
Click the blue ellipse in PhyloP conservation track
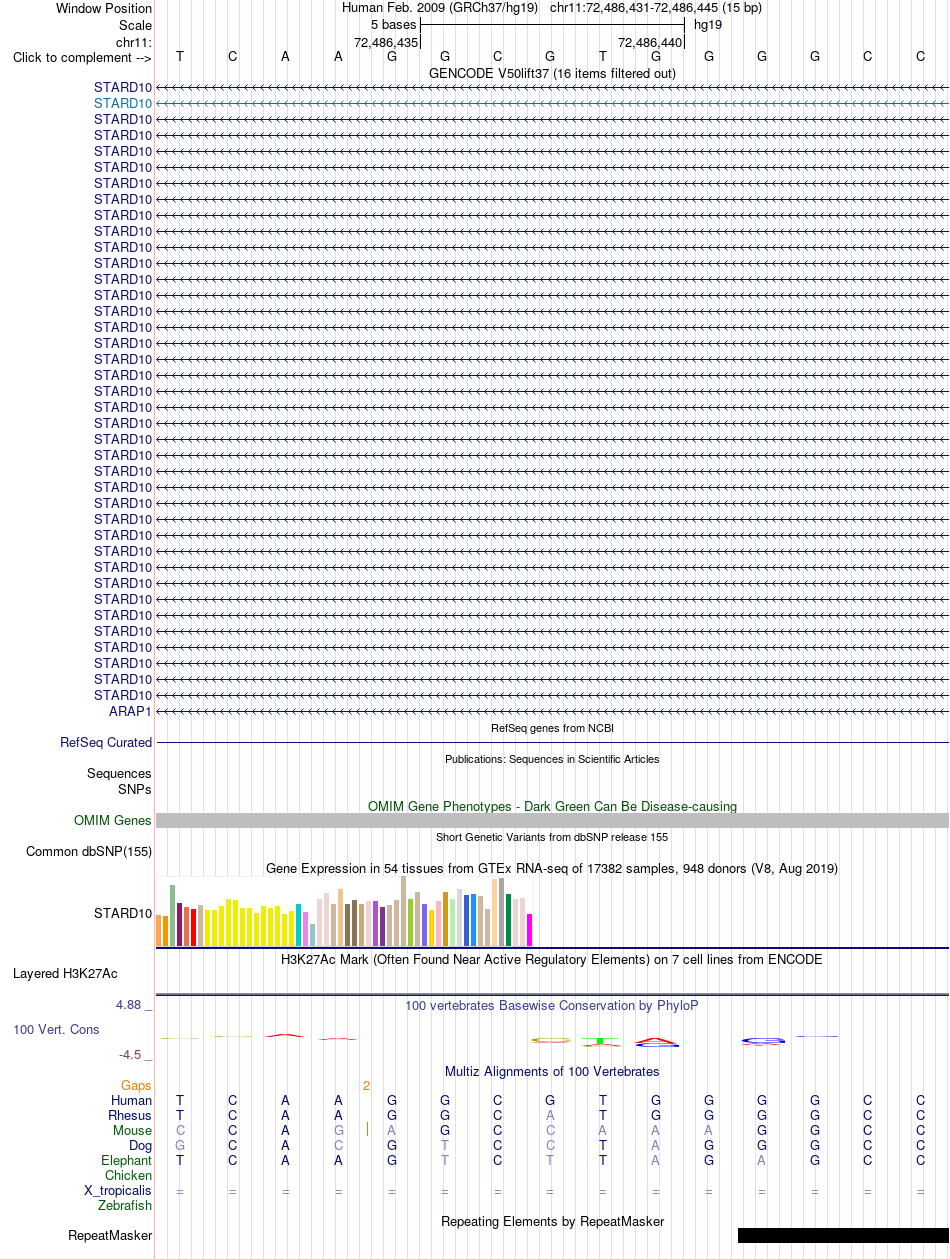[x=763, y=1041]
